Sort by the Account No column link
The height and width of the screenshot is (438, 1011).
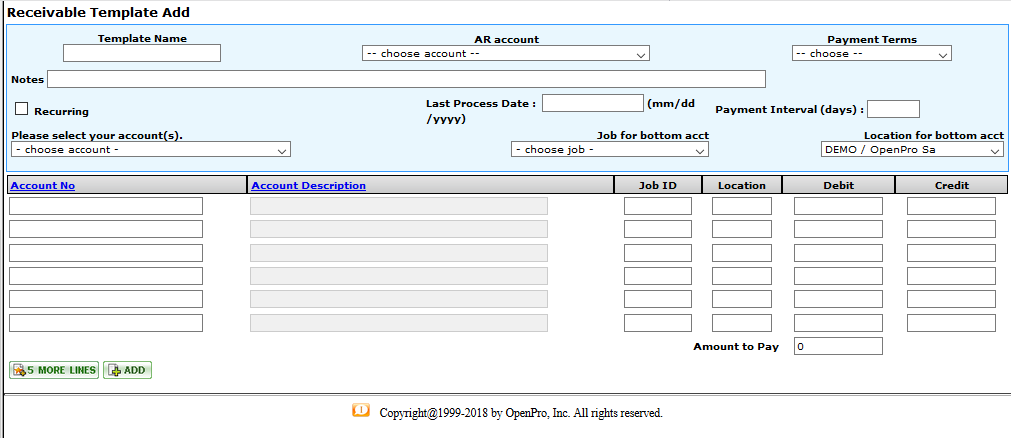pos(43,185)
